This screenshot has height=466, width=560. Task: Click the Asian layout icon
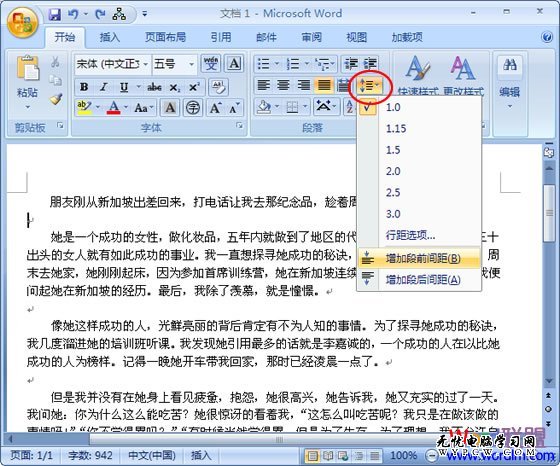(325, 107)
